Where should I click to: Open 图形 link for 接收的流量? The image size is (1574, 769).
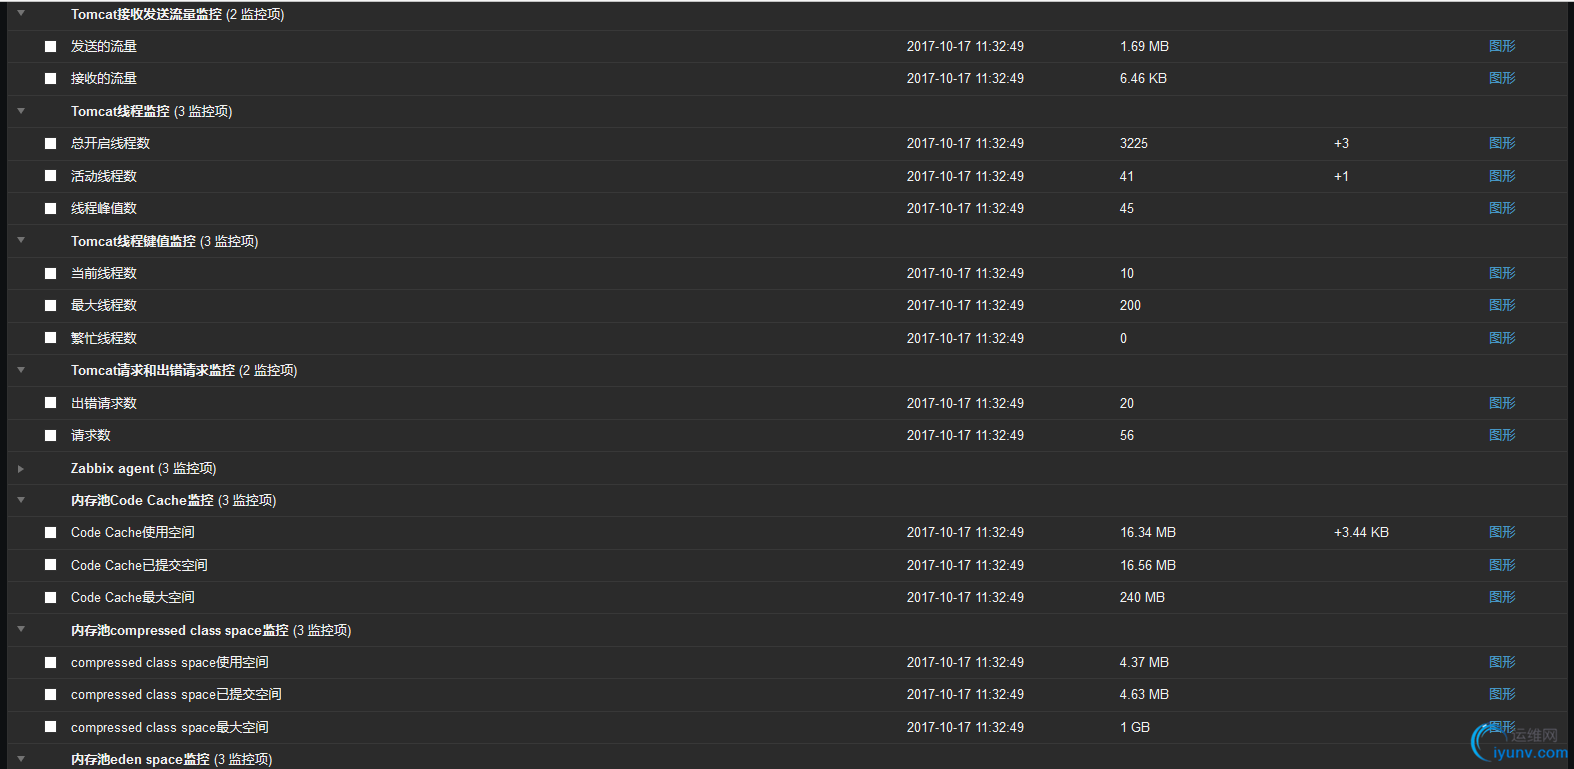[x=1501, y=78]
